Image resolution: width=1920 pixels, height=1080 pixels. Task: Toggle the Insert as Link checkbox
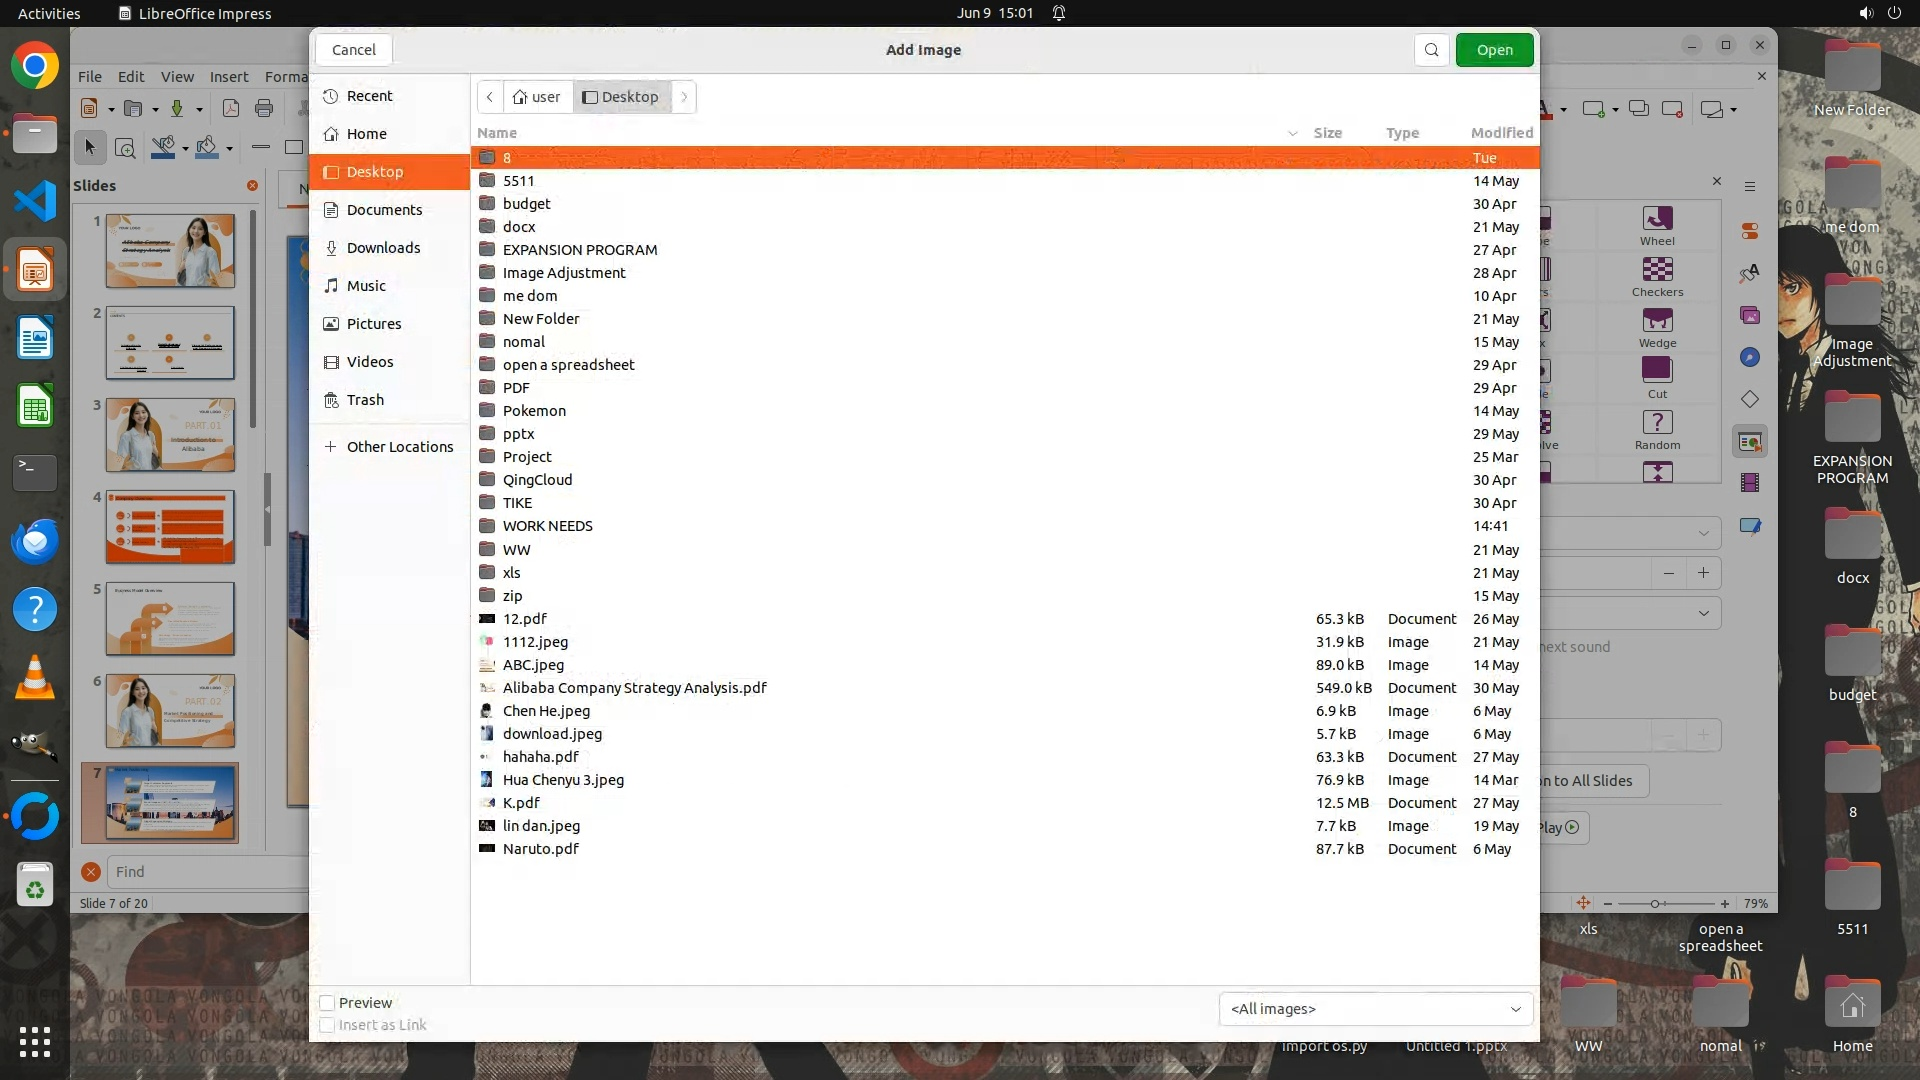(327, 1025)
